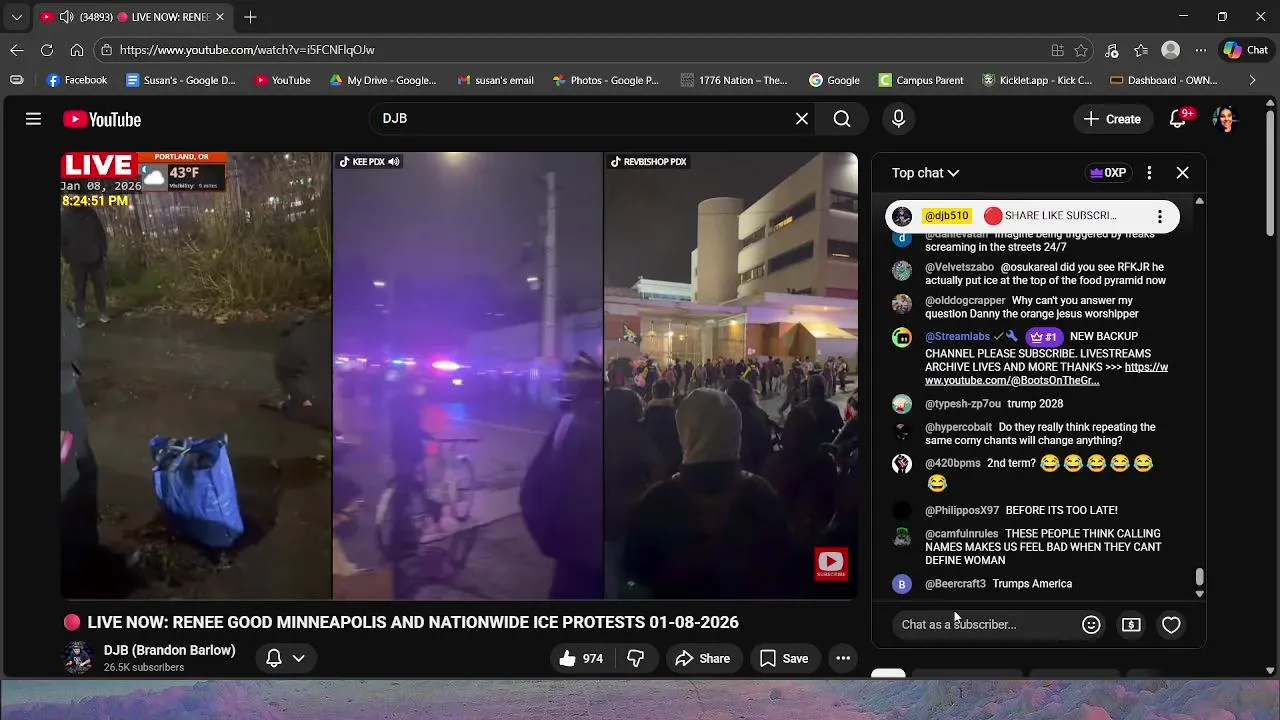This screenshot has height=720, width=1280.
Task: Open Copilot Chat button
Action: [x=1246, y=50]
